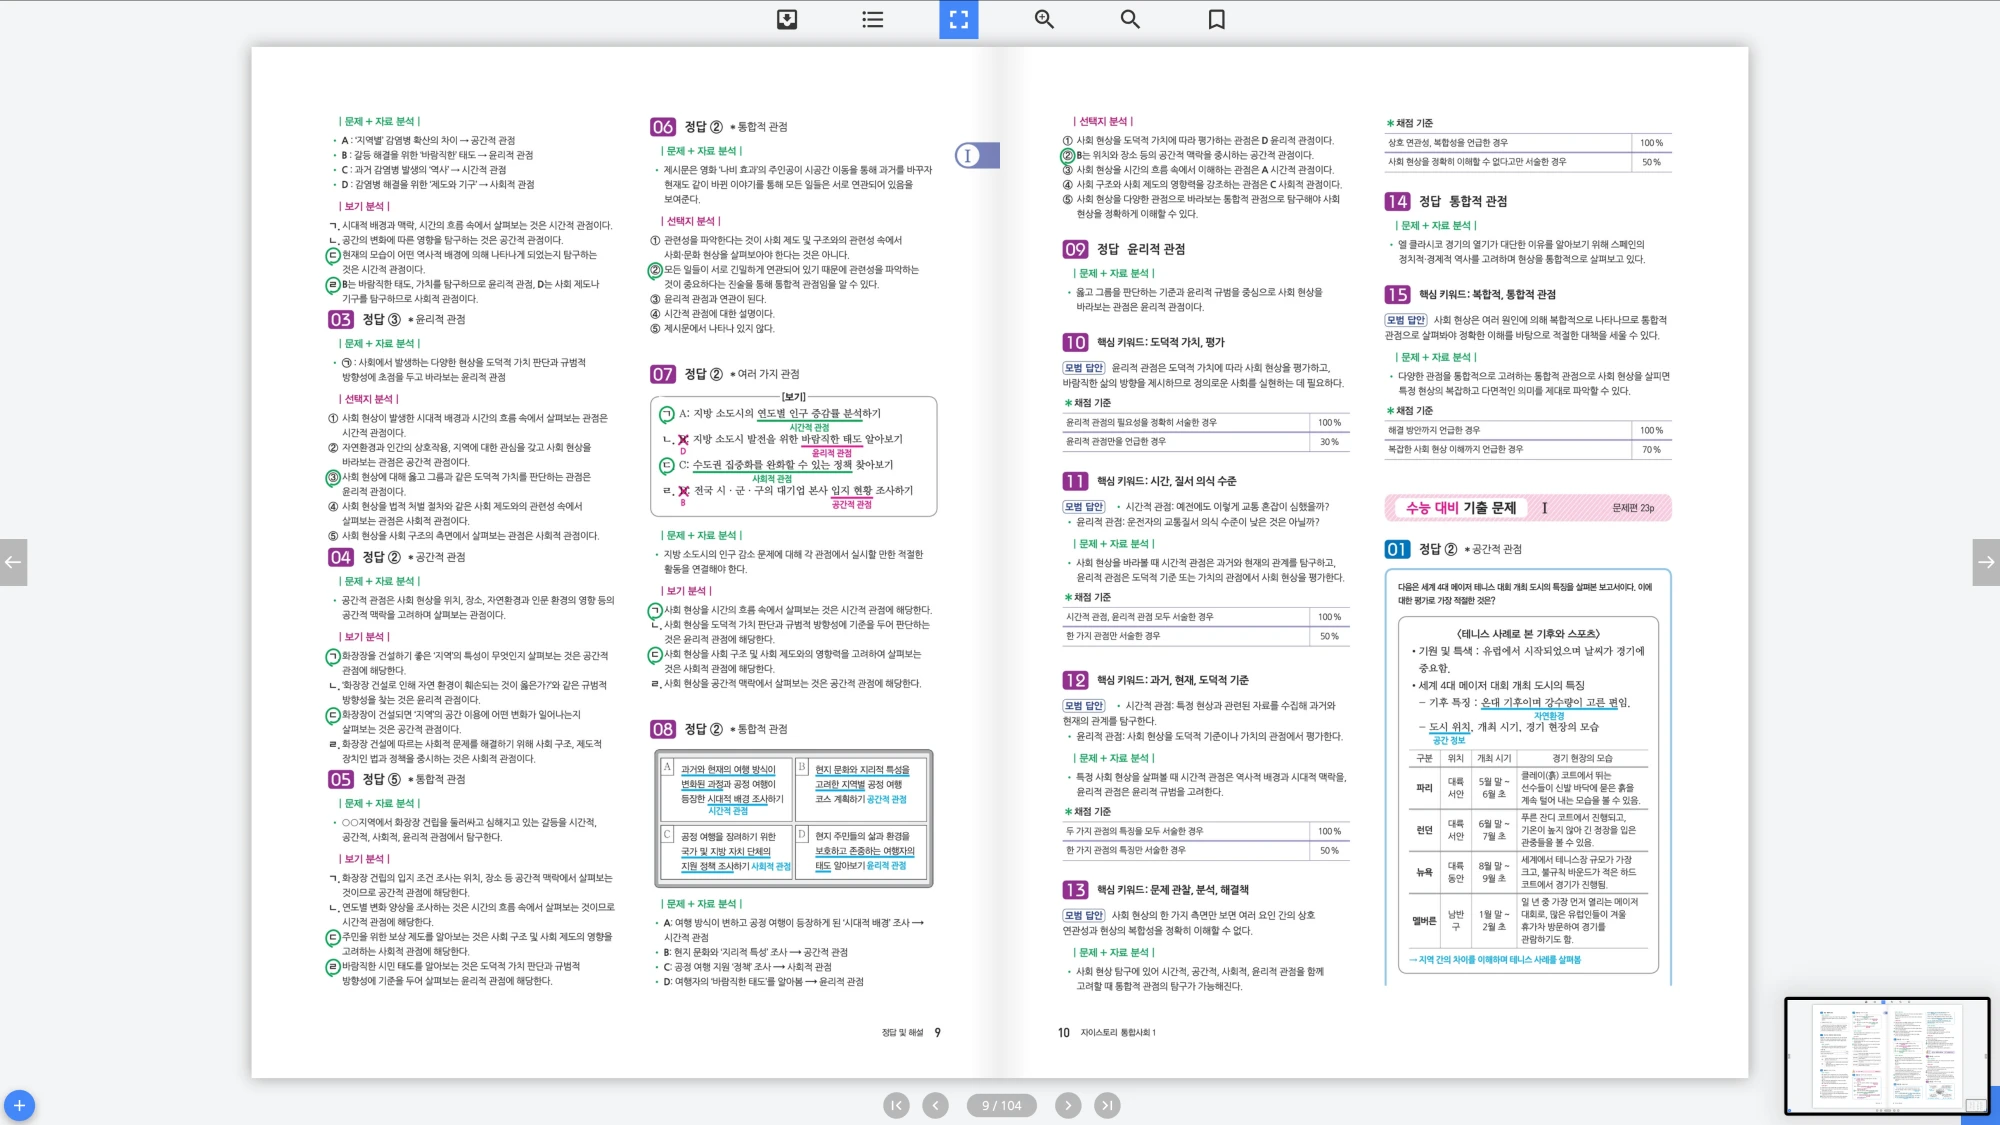Image resolution: width=2000 pixels, height=1125 pixels.
Task: Bookmark the current page
Action: coord(1216,19)
